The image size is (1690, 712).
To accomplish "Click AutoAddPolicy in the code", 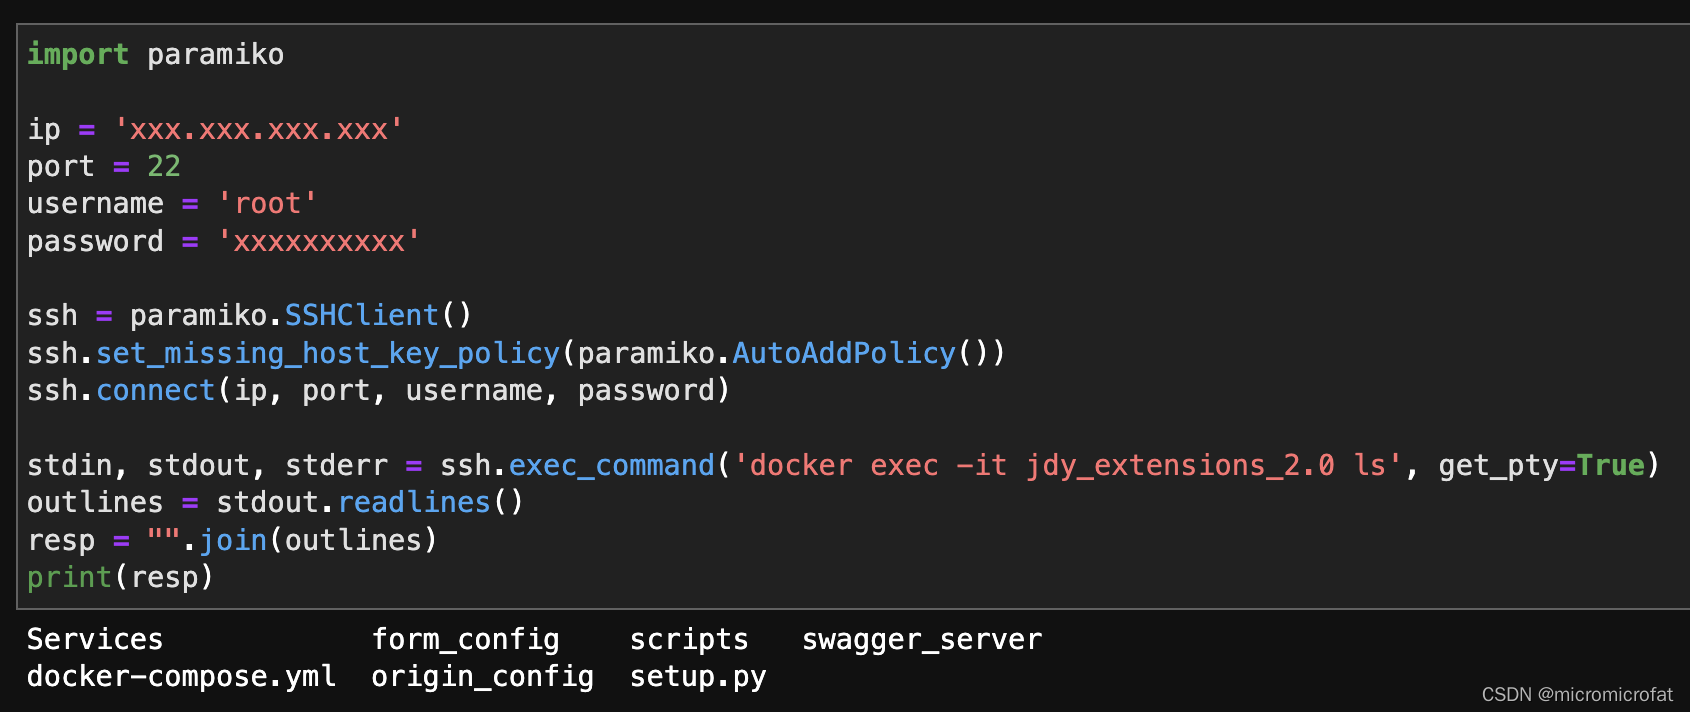I will point(844,354).
